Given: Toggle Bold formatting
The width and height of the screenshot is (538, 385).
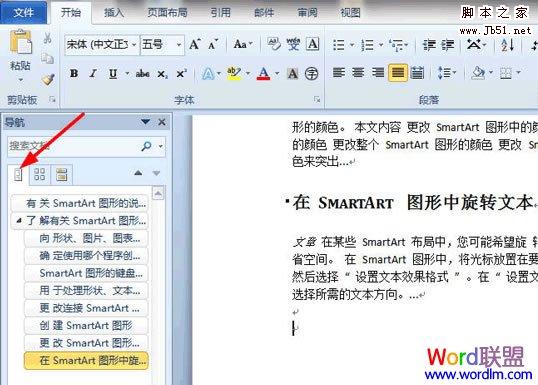Looking at the screenshot, I should pos(74,73).
